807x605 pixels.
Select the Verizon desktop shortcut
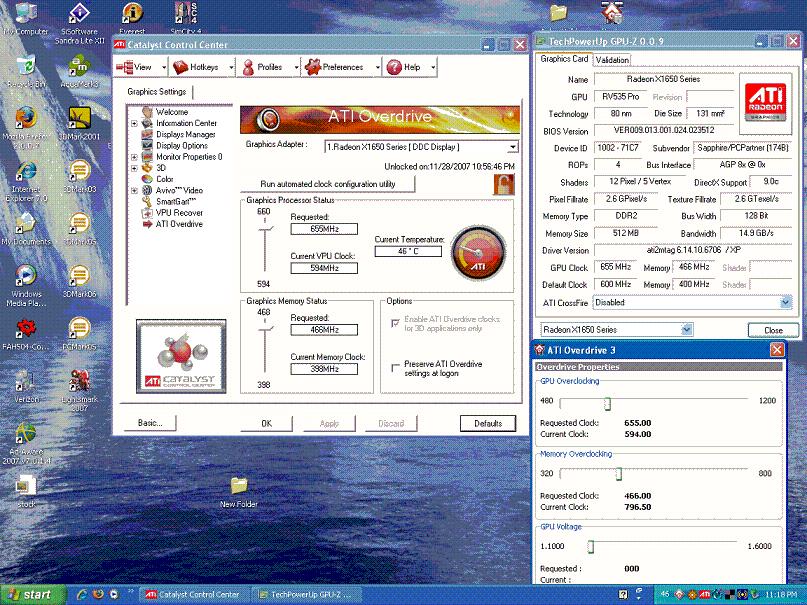26,387
